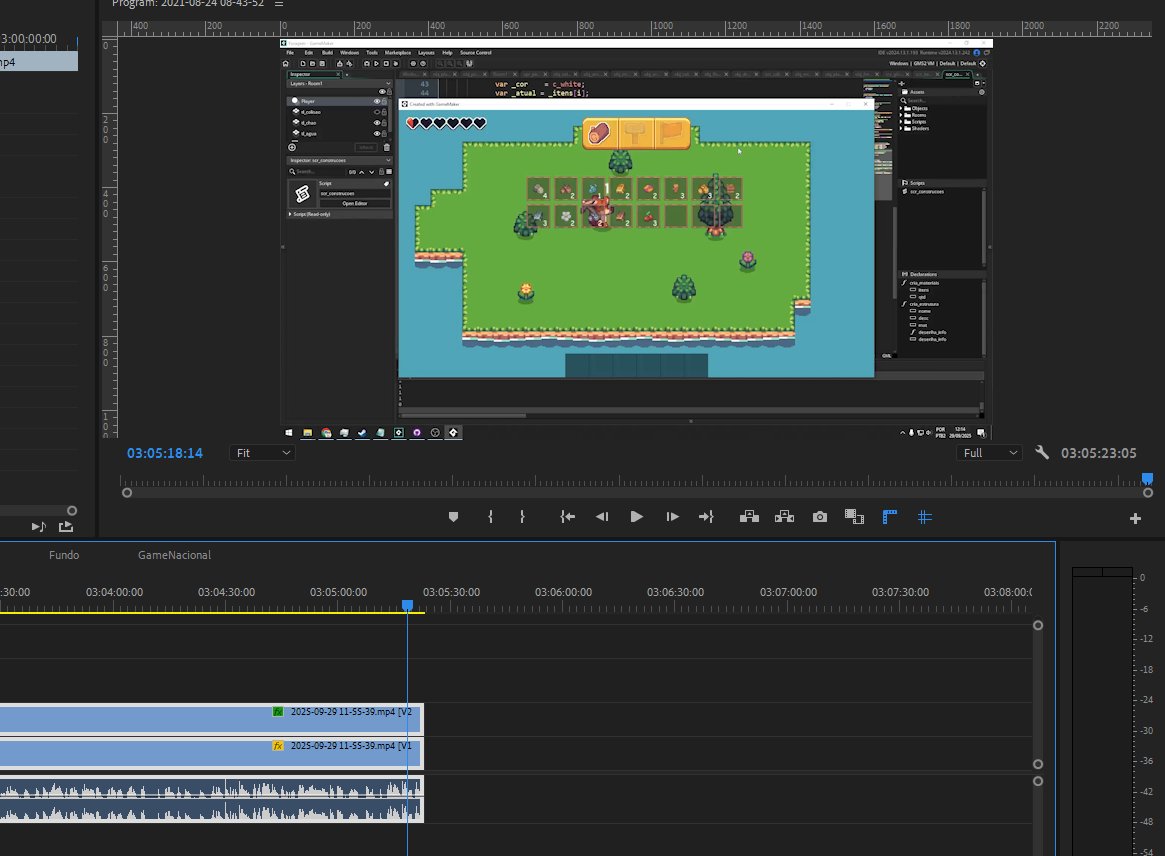Image resolution: width=1165 pixels, height=856 pixels.
Task: Select the audio waveform clip
Action: [x=212, y=800]
